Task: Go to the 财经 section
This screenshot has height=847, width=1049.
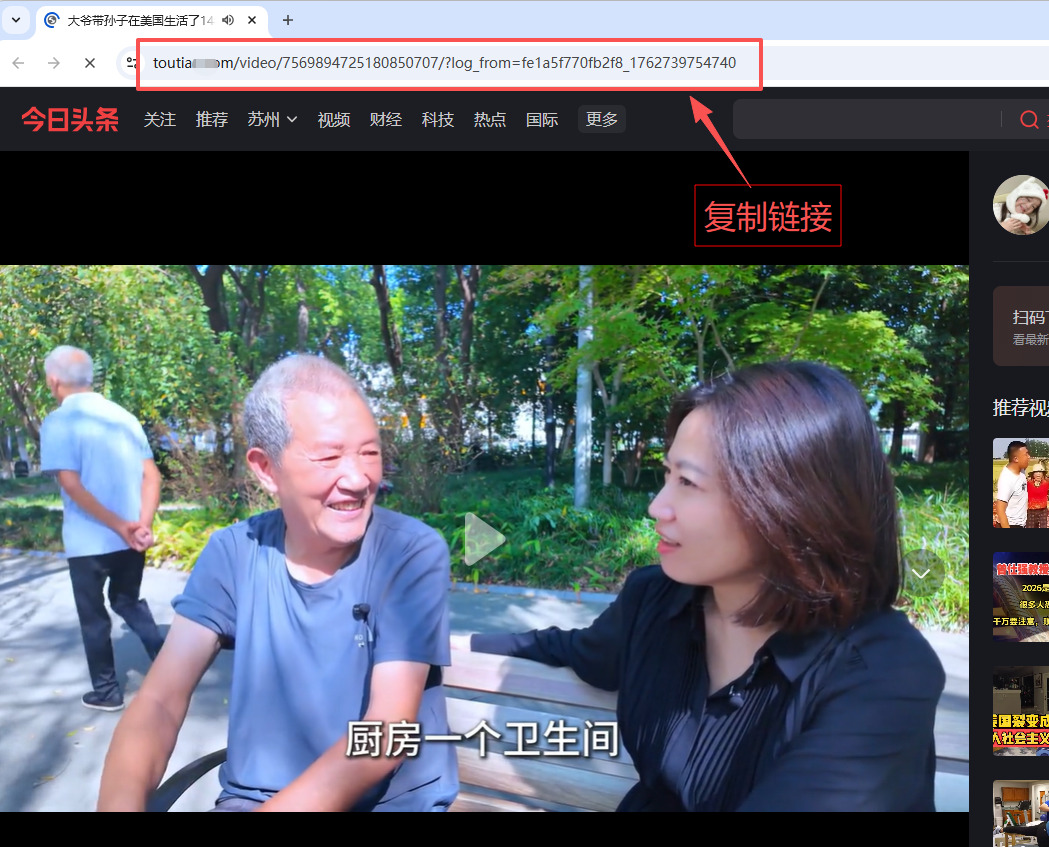Action: pos(386,120)
